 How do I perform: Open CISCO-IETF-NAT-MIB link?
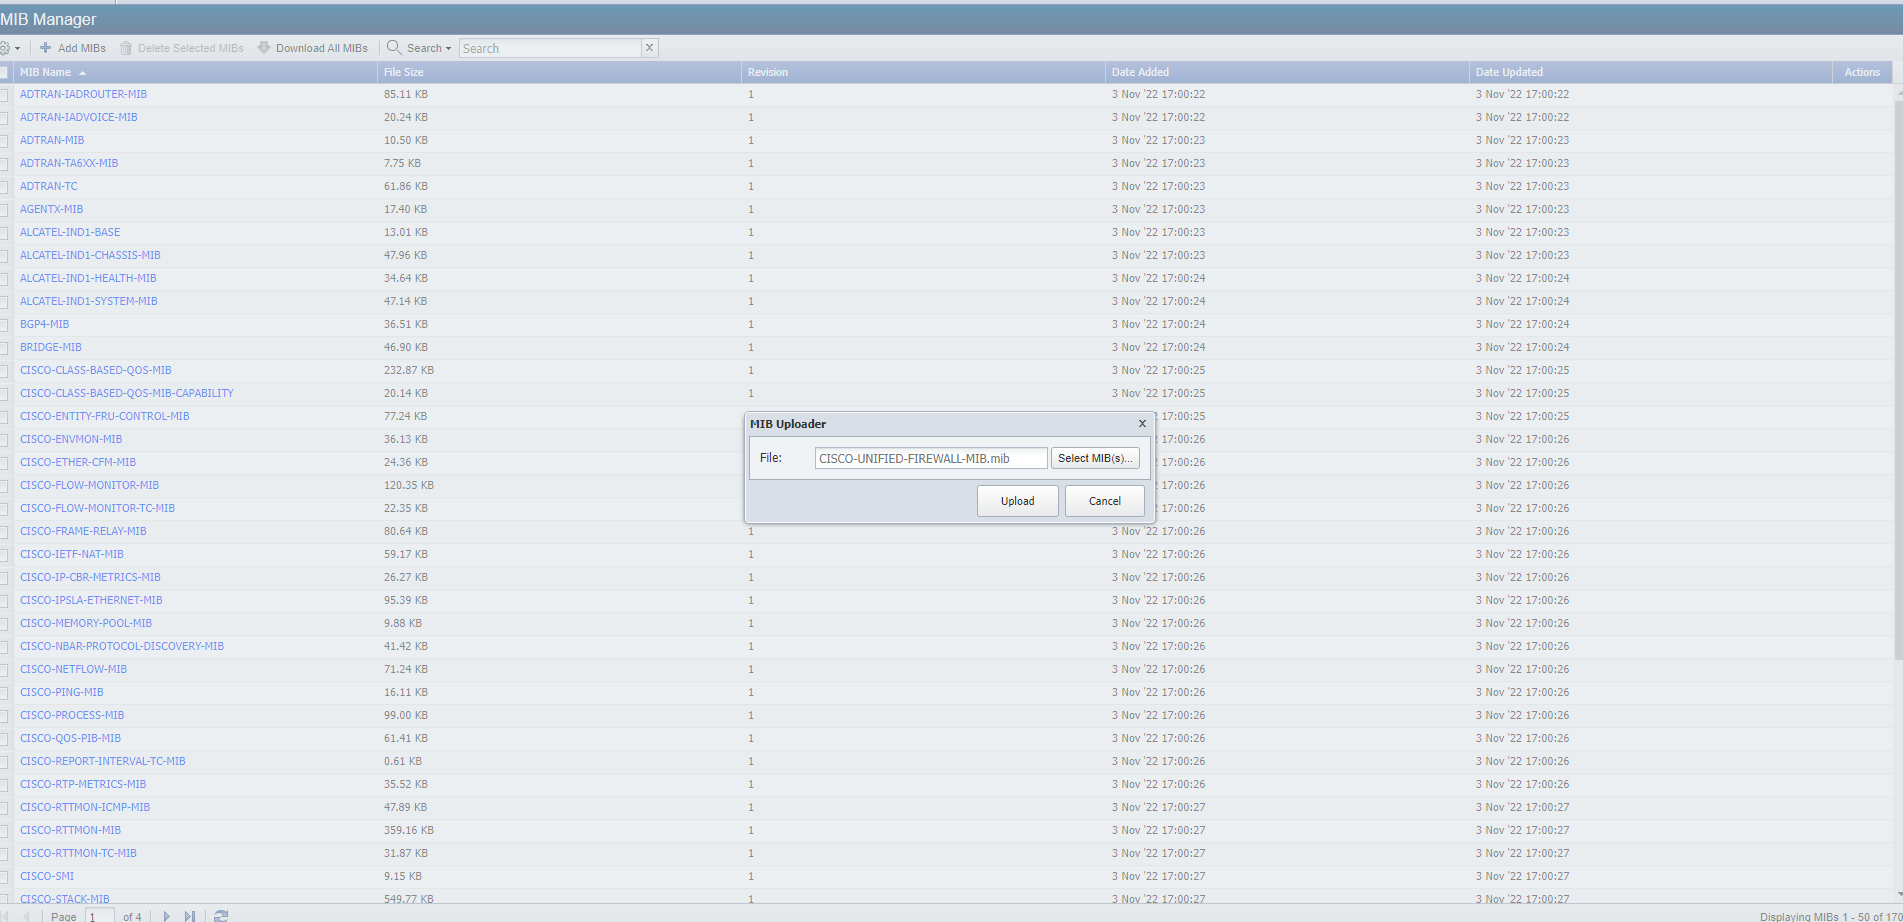pyautogui.click(x=72, y=554)
